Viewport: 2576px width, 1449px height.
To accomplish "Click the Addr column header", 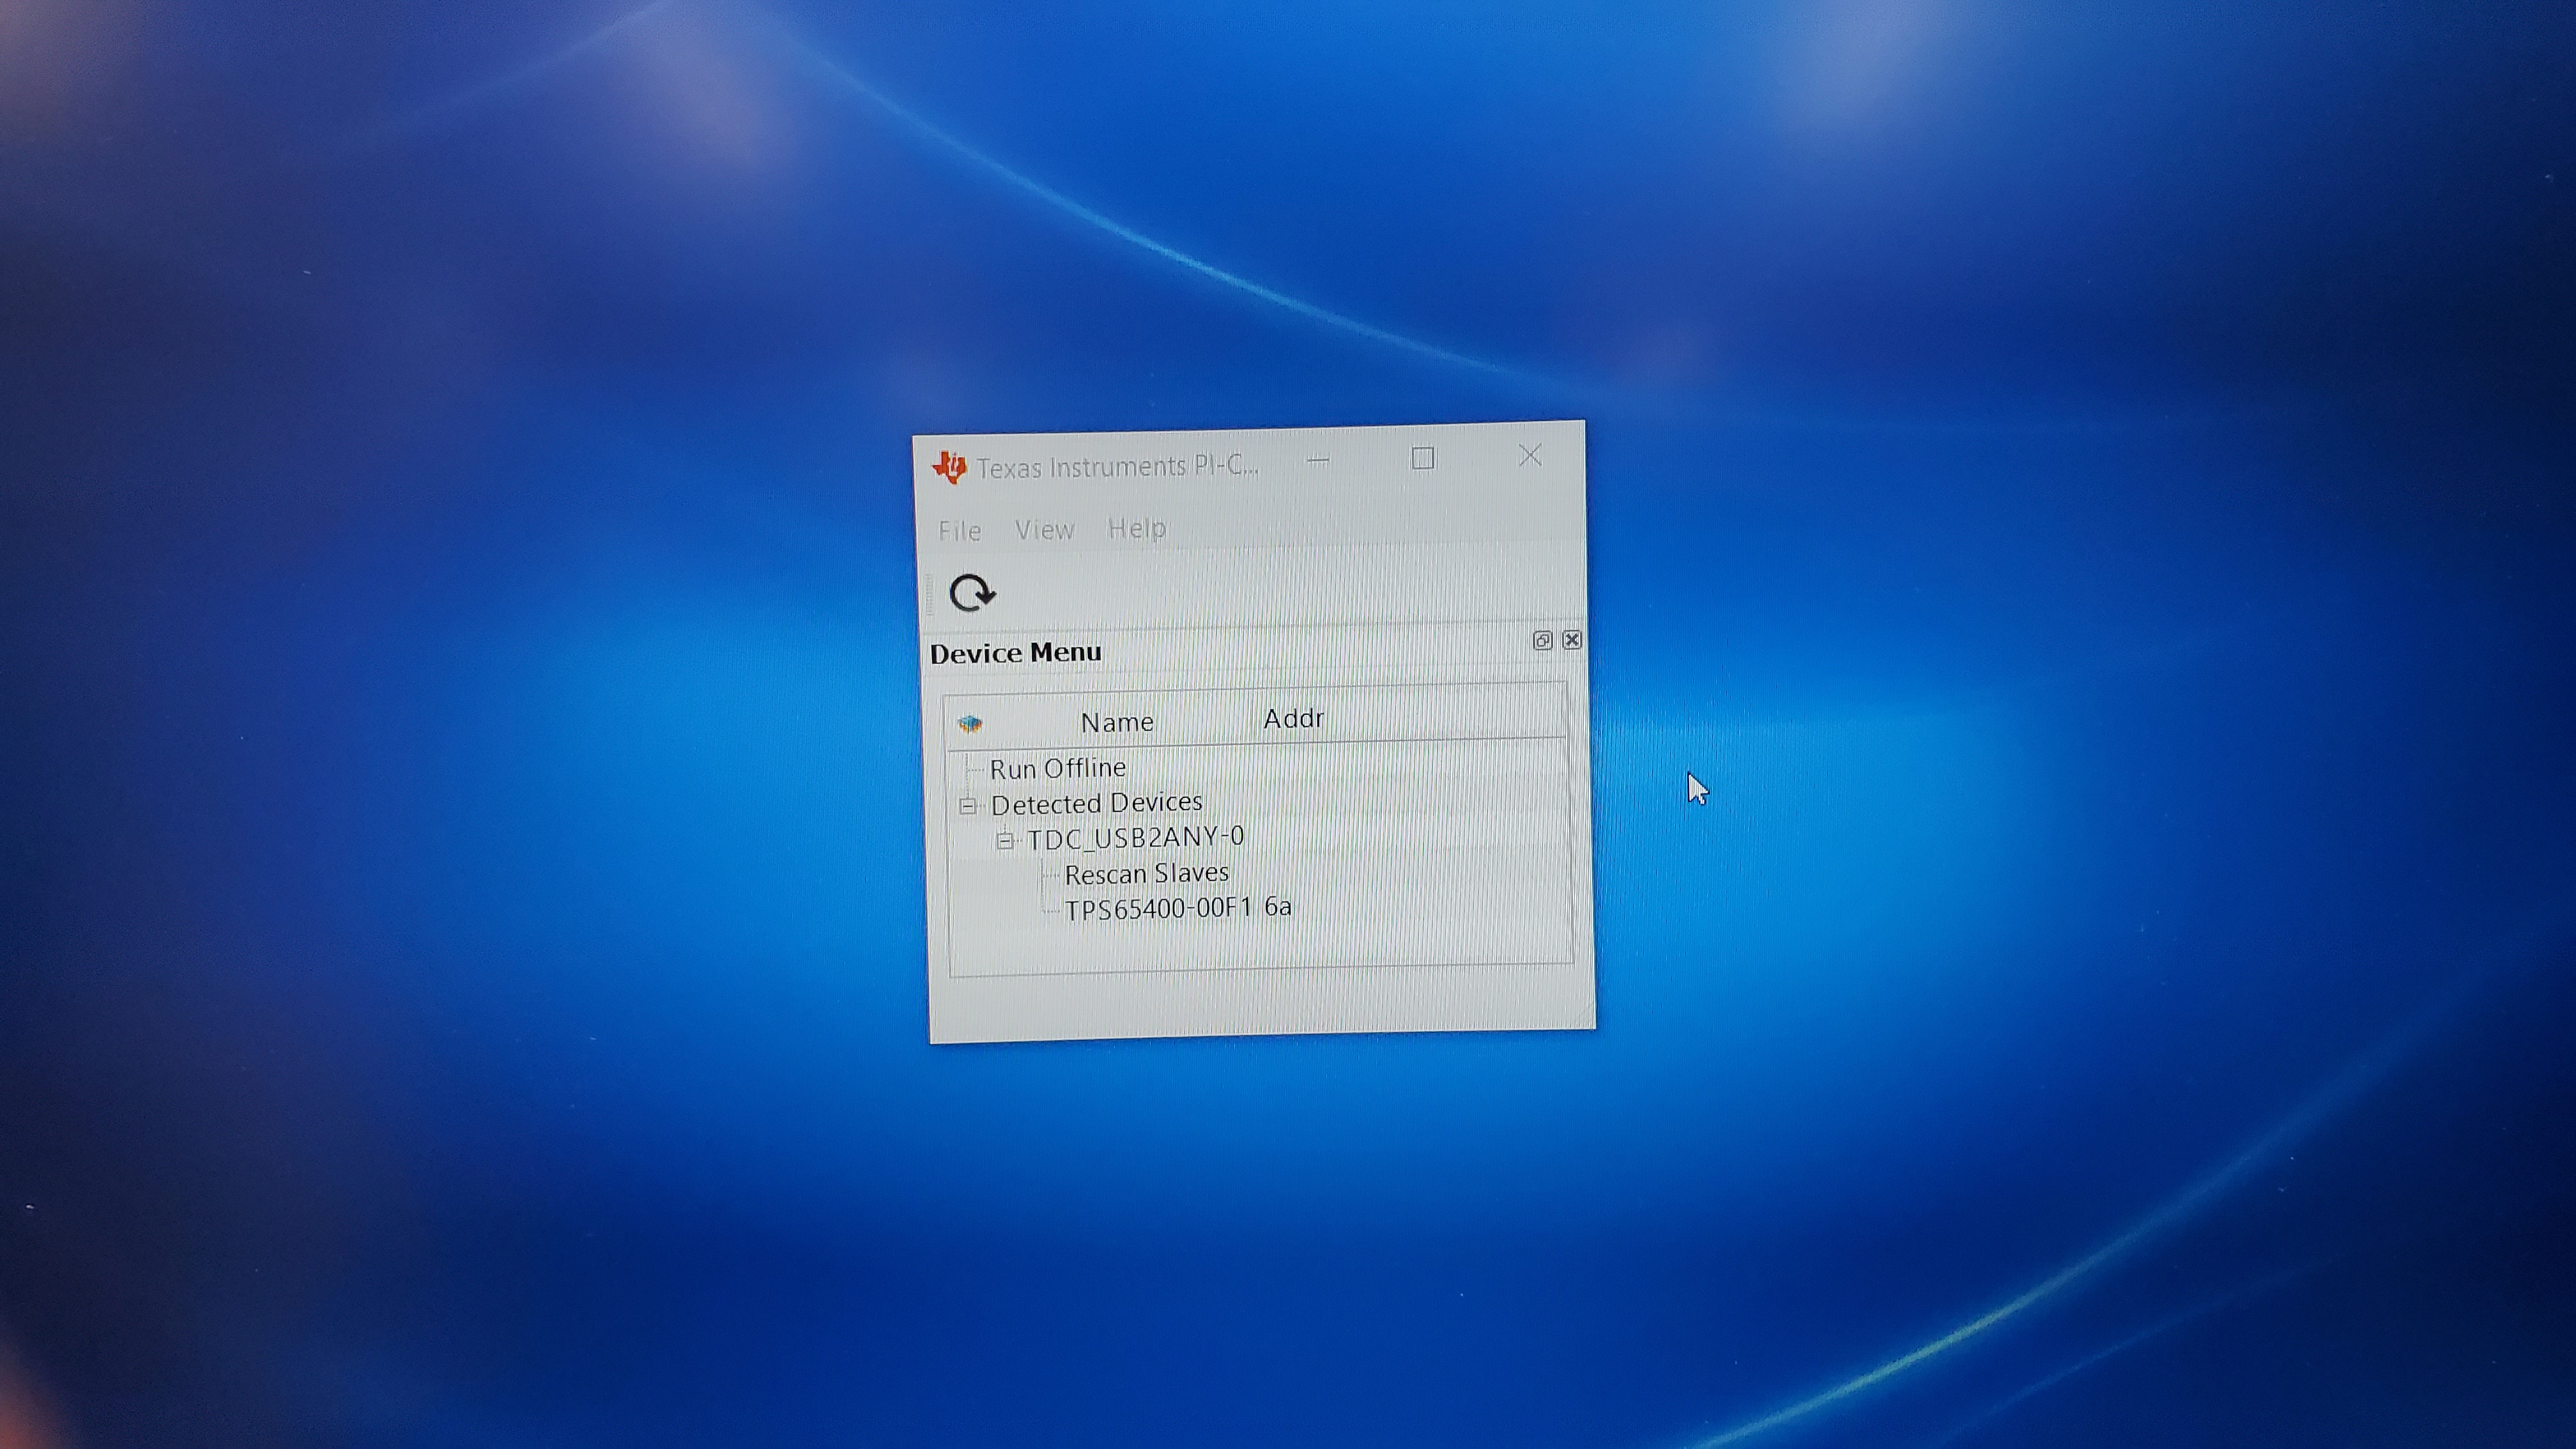I will [x=1293, y=719].
